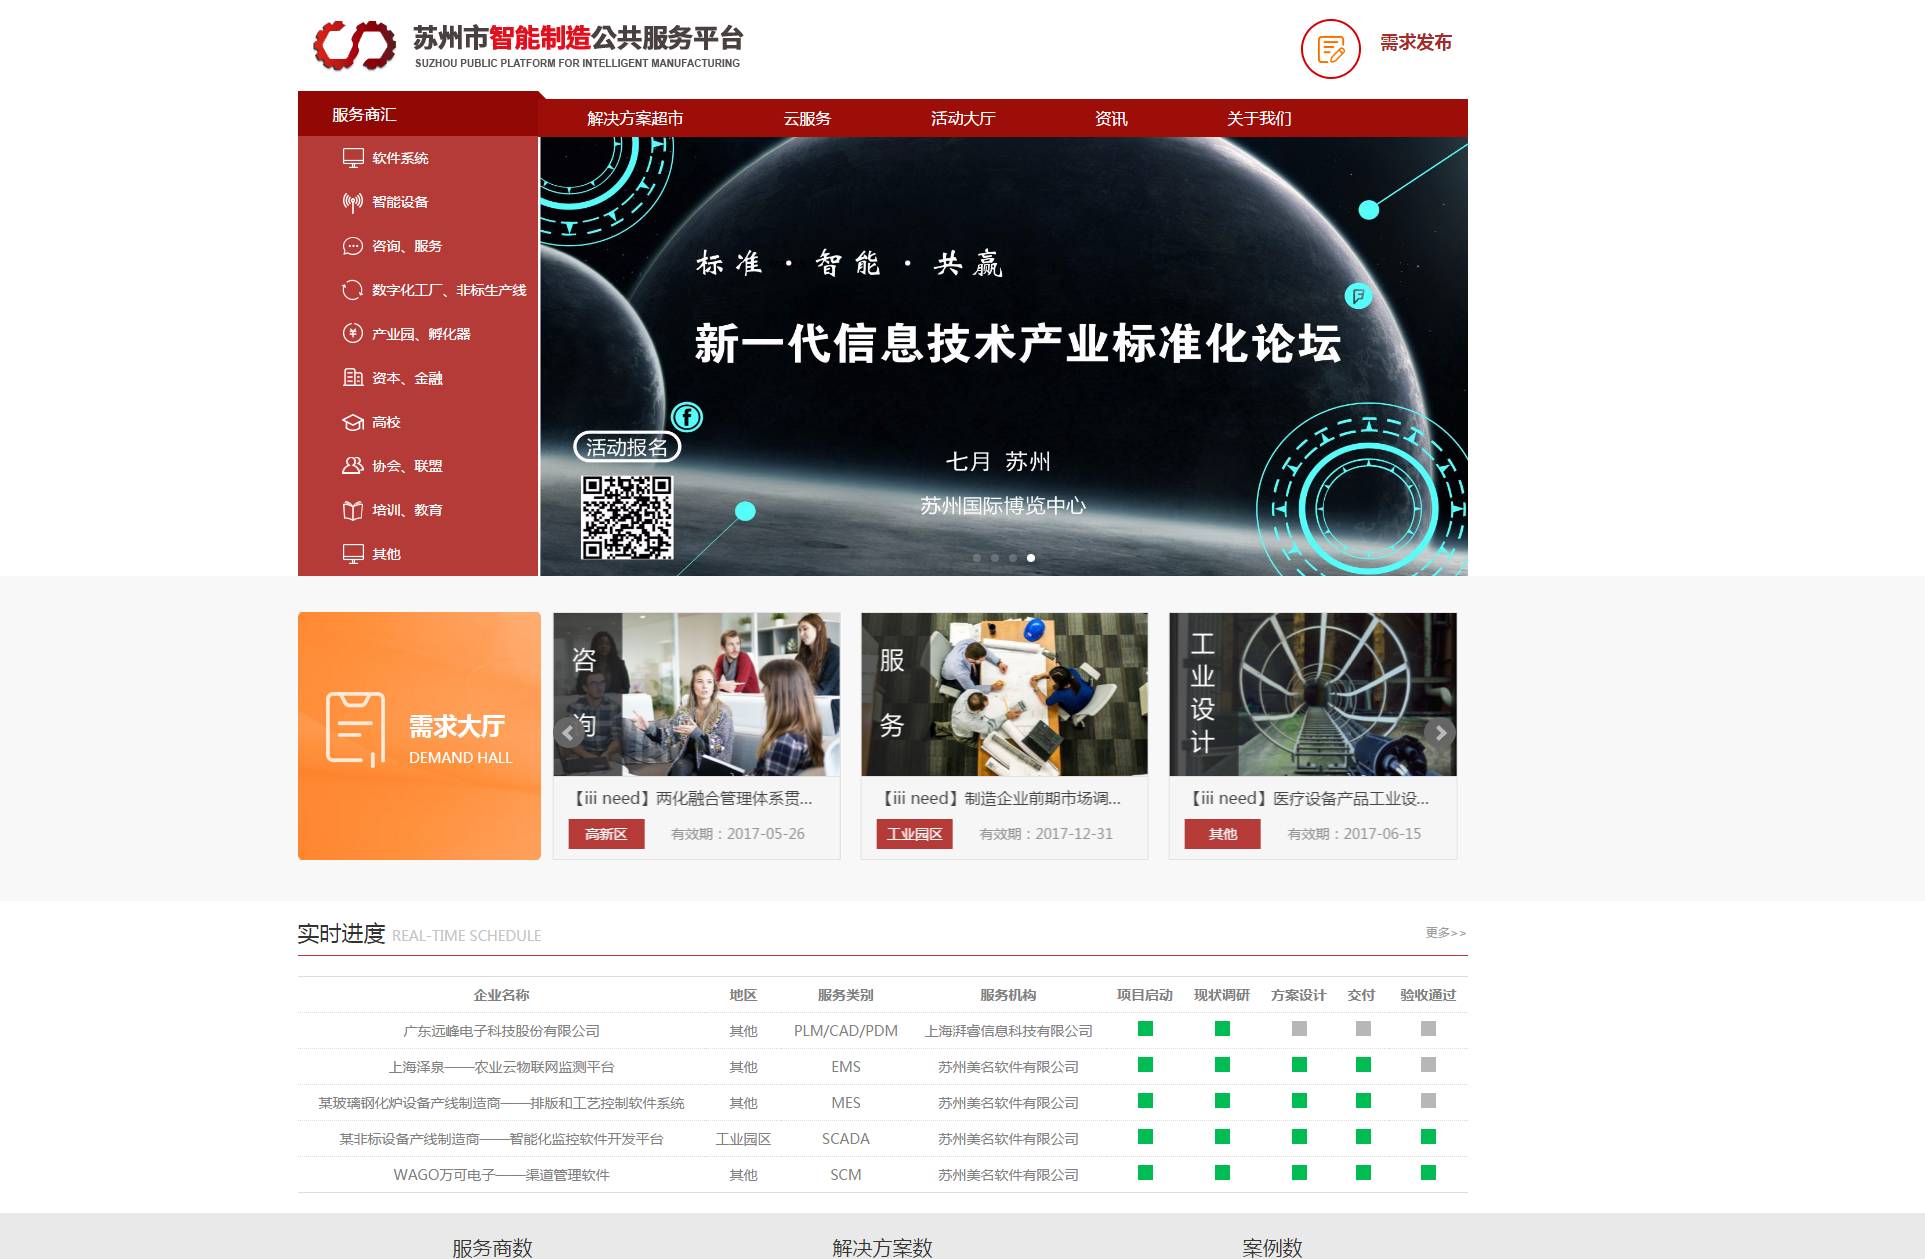Image resolution: width=1925 pixels, height=1259 pixels.
Task: Show previous demand cards with left arrow
Action: [x=568, y=733]
